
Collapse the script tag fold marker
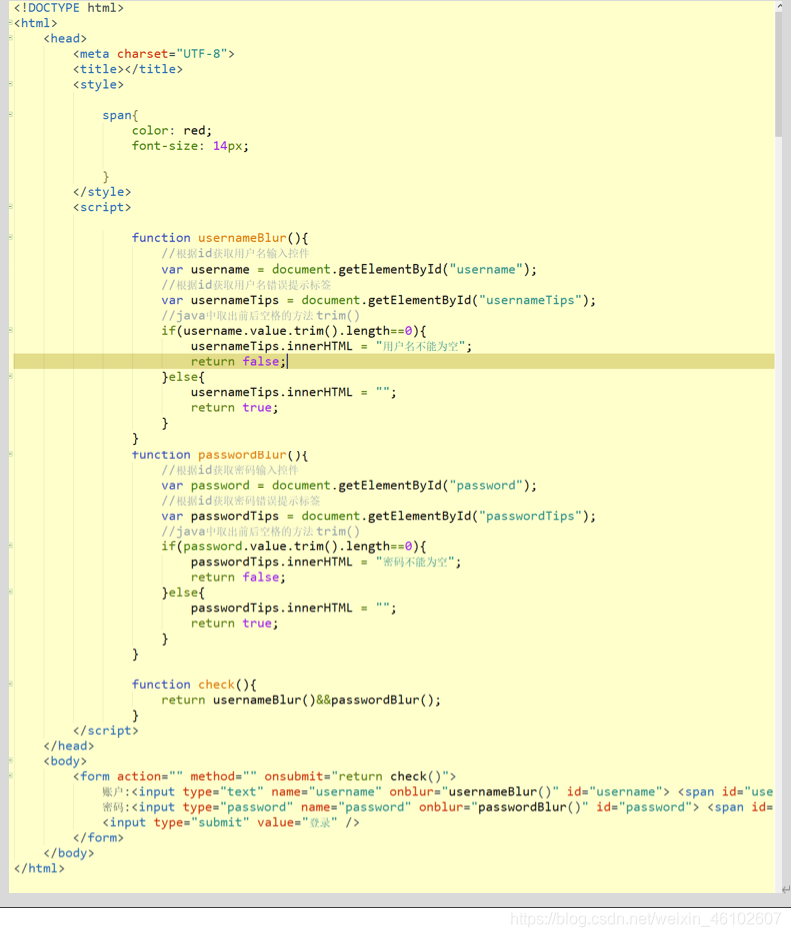point(11,207)
